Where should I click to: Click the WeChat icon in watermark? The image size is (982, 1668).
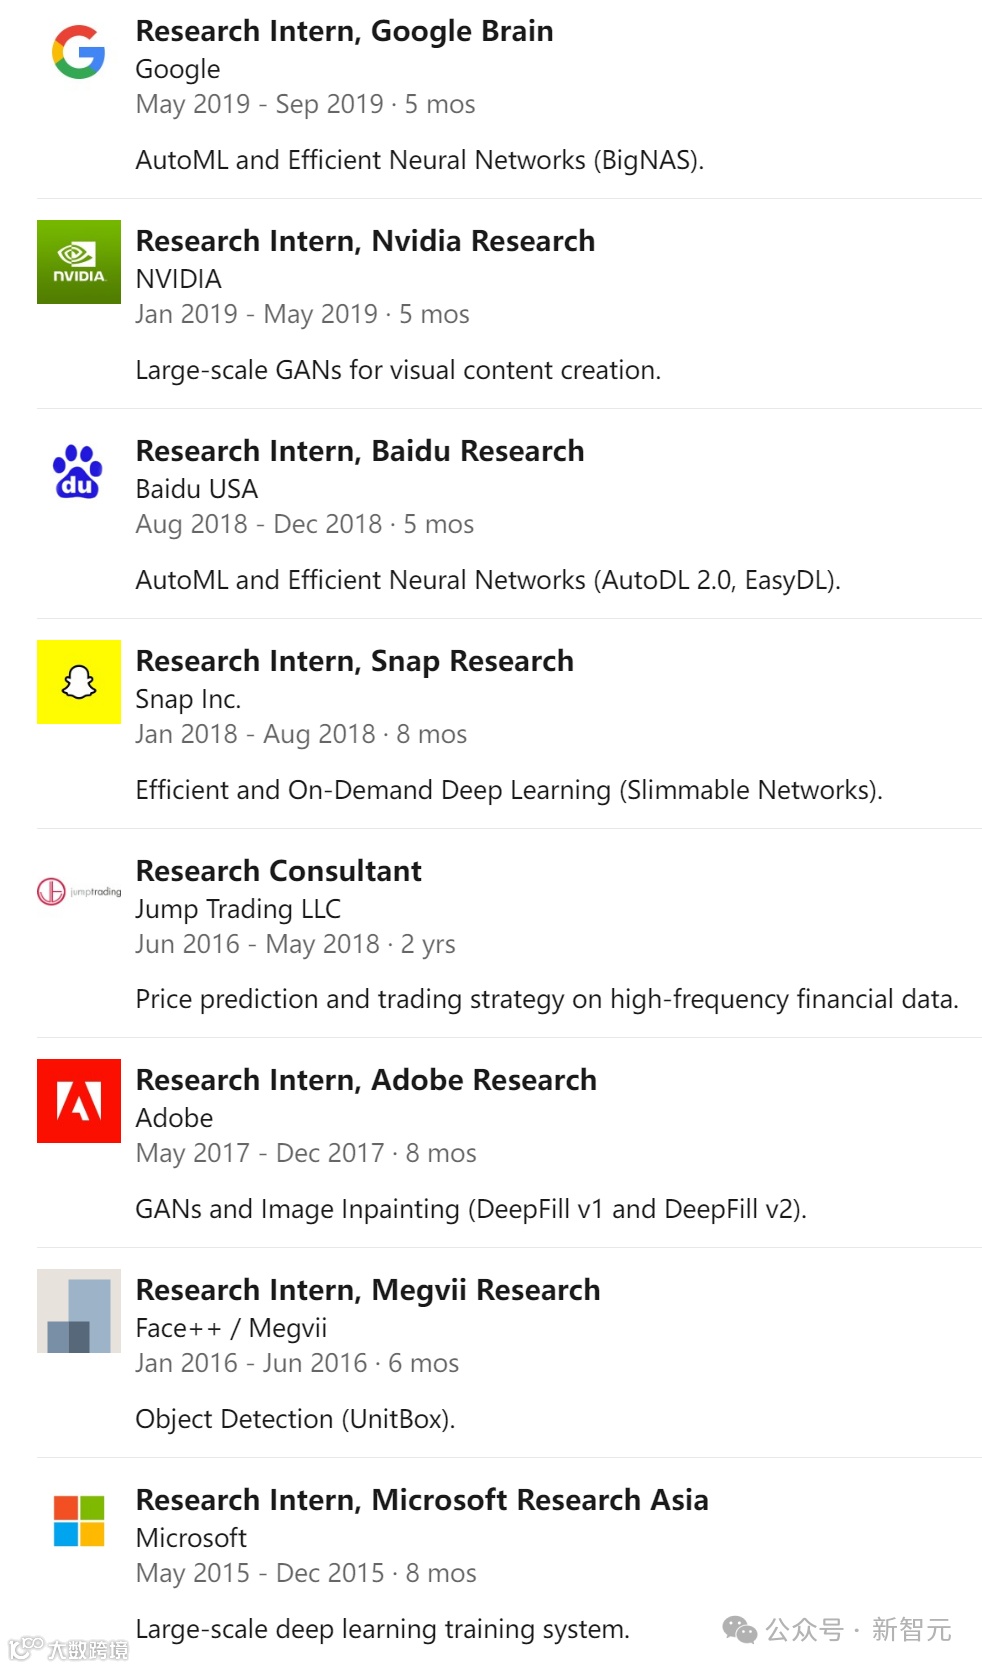(x=740, y=1630)
